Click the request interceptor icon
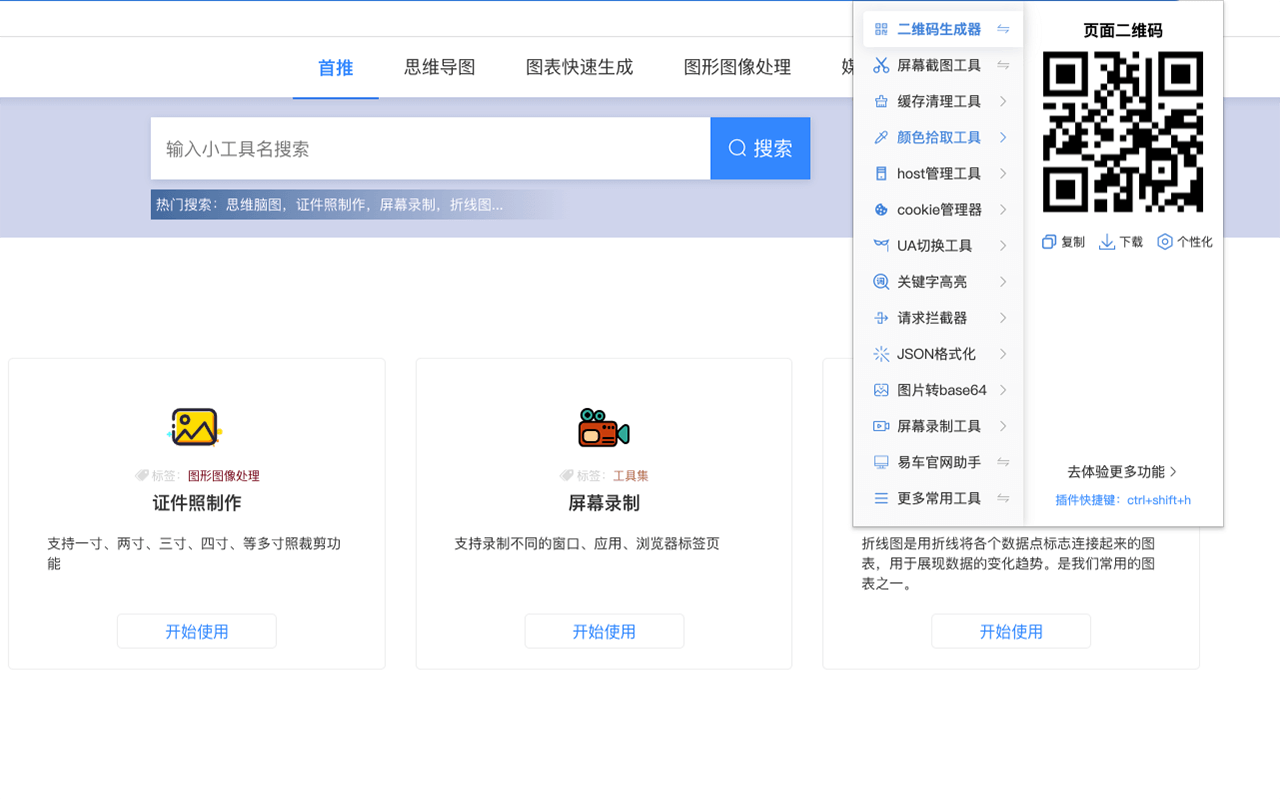Viewport: 1280px width, 800px height. point(881,318)
